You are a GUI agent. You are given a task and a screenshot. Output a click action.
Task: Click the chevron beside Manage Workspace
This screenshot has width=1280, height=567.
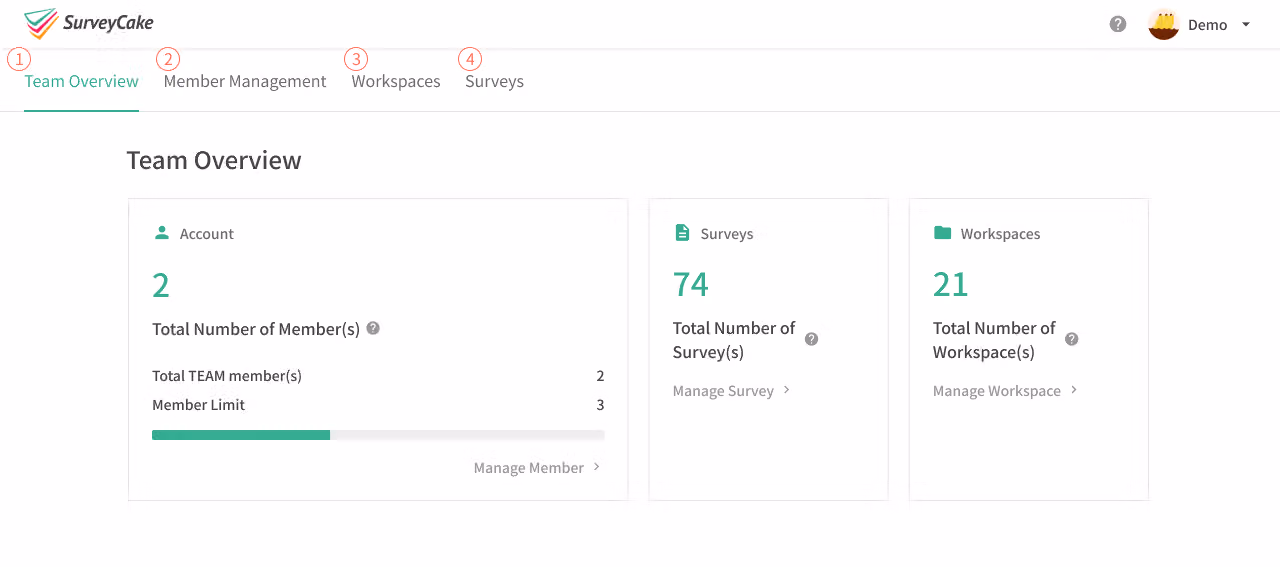tap(1074, 390)
